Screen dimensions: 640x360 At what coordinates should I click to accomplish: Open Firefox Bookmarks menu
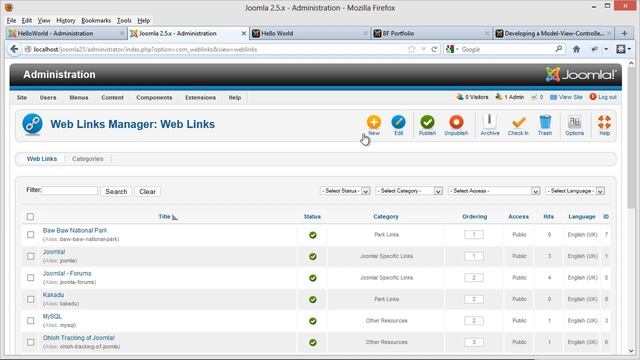(x=96, y=20)
